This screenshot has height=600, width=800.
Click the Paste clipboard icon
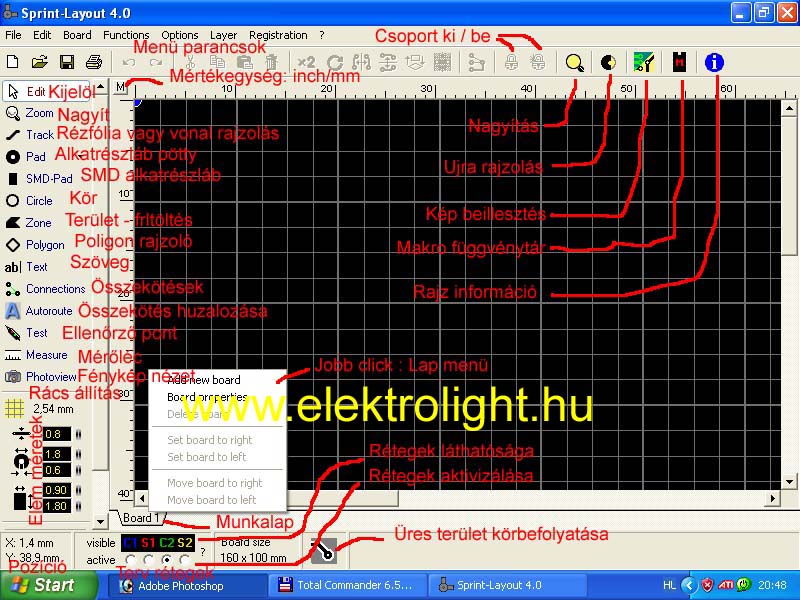(x=245, y=63)
